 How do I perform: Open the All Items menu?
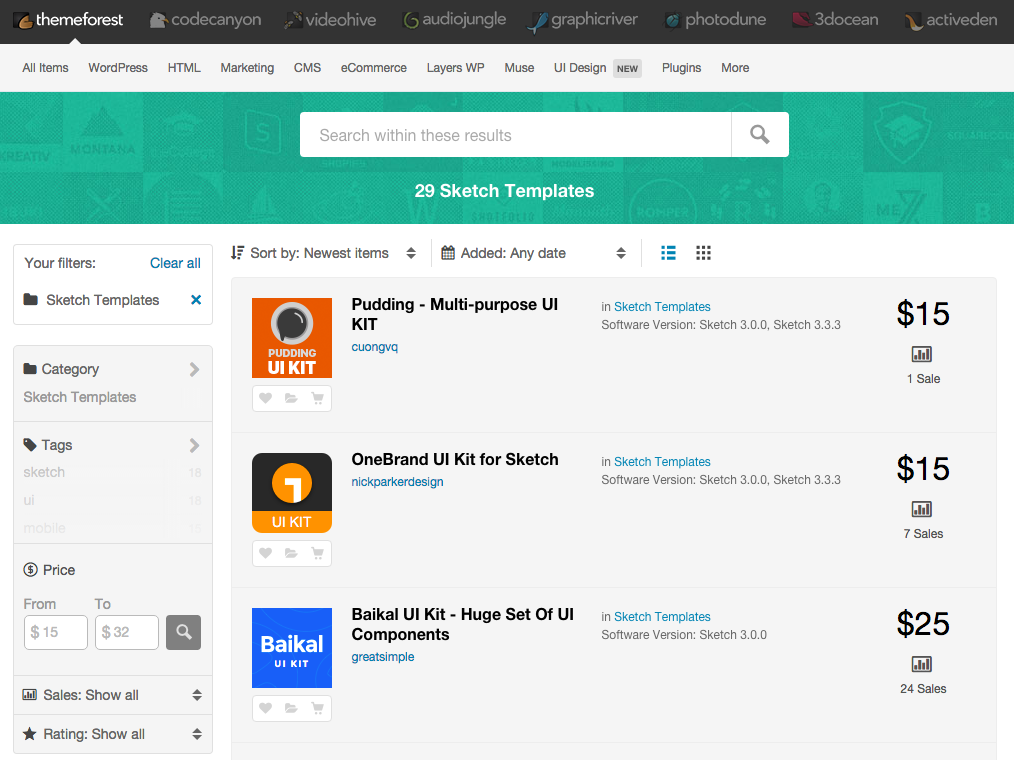point(45,68)
